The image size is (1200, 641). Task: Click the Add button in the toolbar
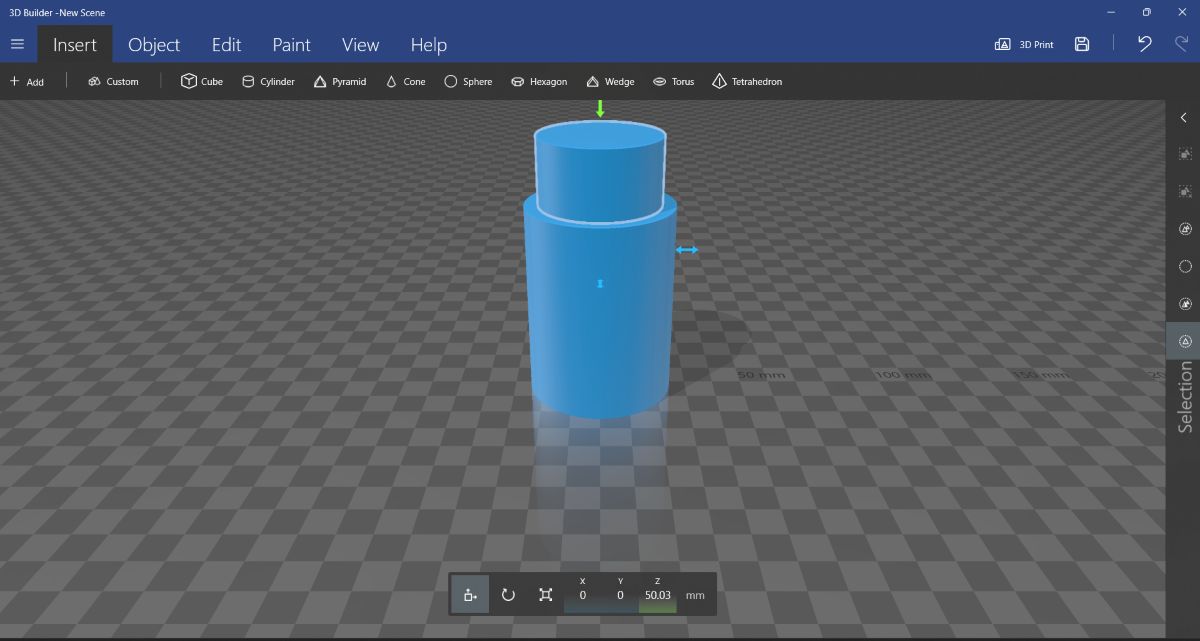tap(29, 81)
